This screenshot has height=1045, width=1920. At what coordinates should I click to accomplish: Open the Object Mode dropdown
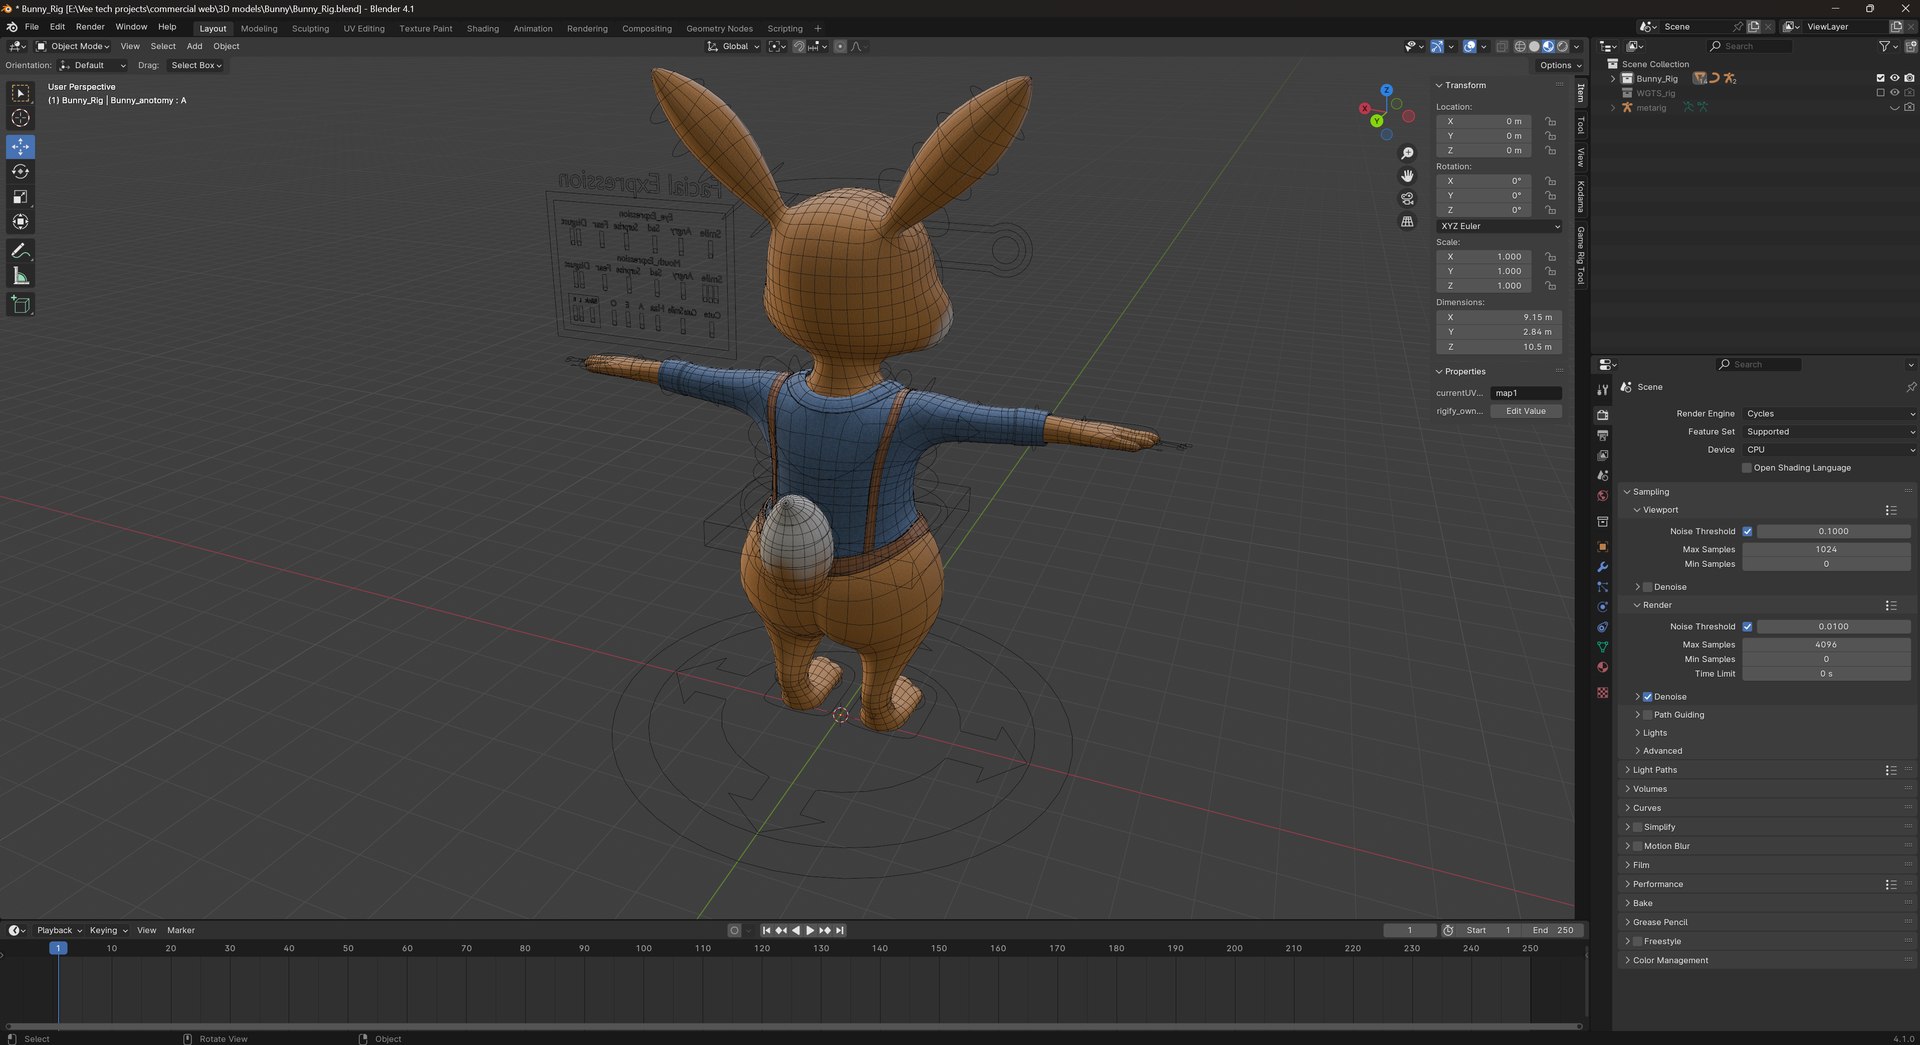pos(73,46)
